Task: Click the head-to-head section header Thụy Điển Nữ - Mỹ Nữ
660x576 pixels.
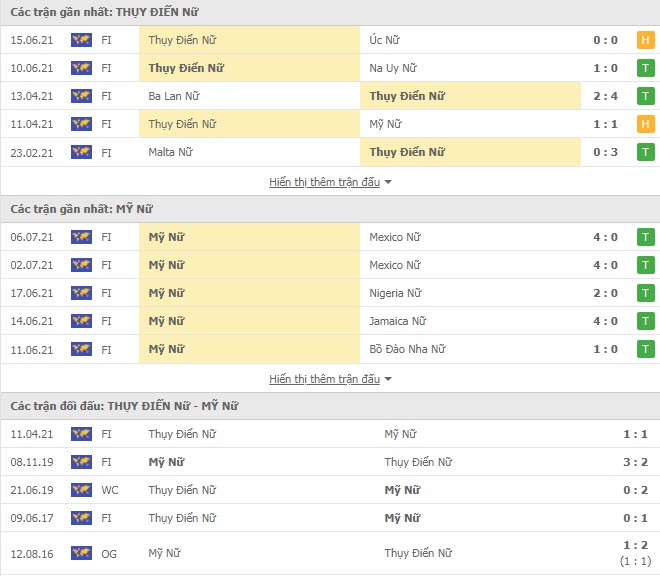Action: point(124,406)
